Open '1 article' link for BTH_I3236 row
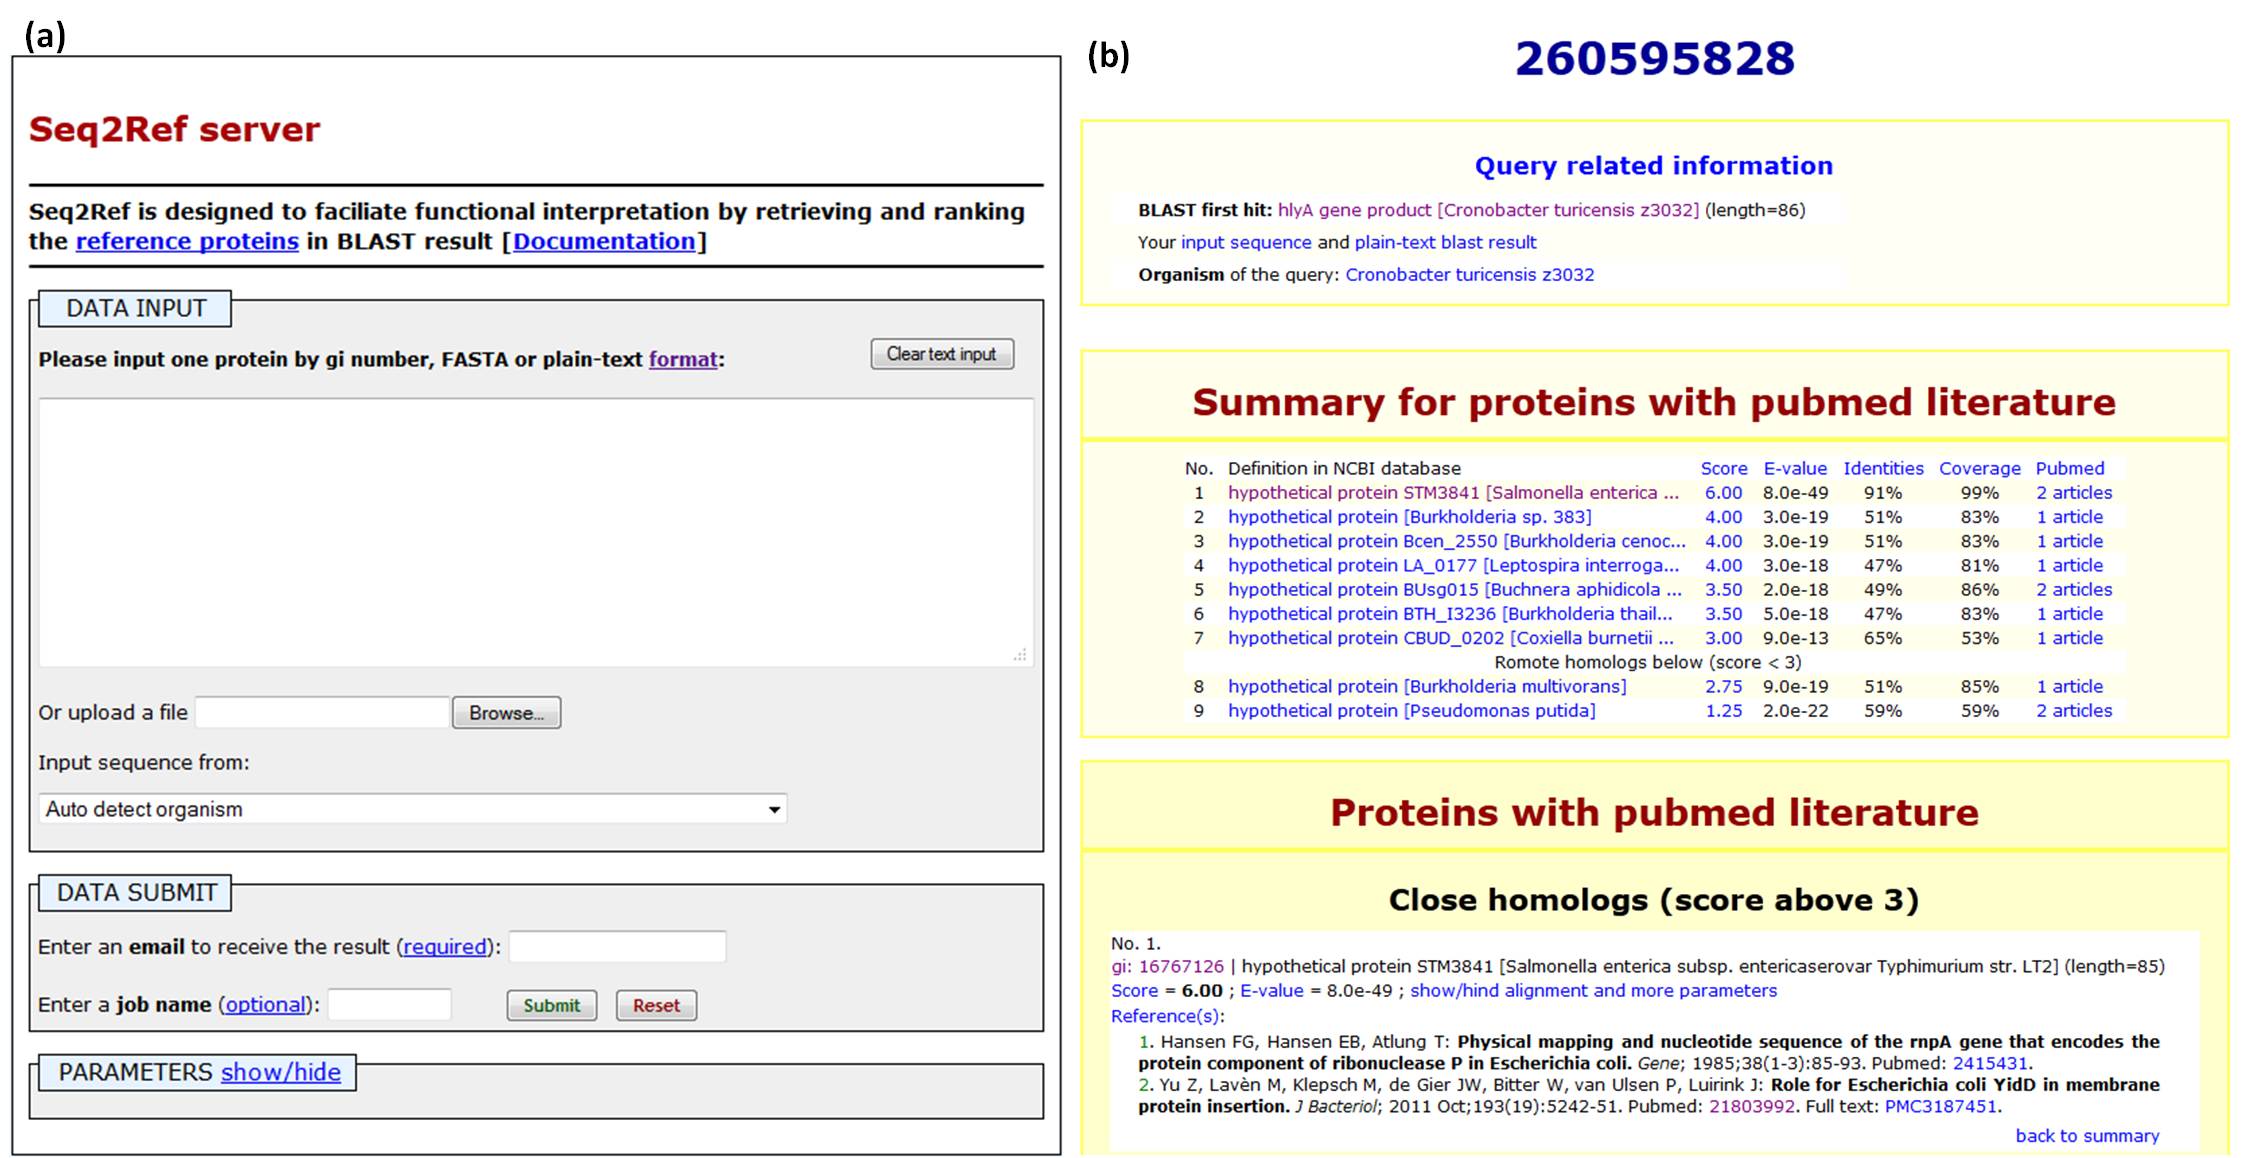2244x1158 pixels. click(2070, 614)
